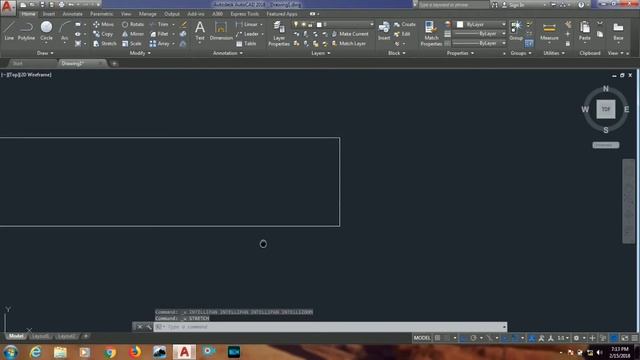Image resolution: width=640 pixels, height=360 pixels.
Task: Expand the Draw panel
Action: tap(45, 53)
